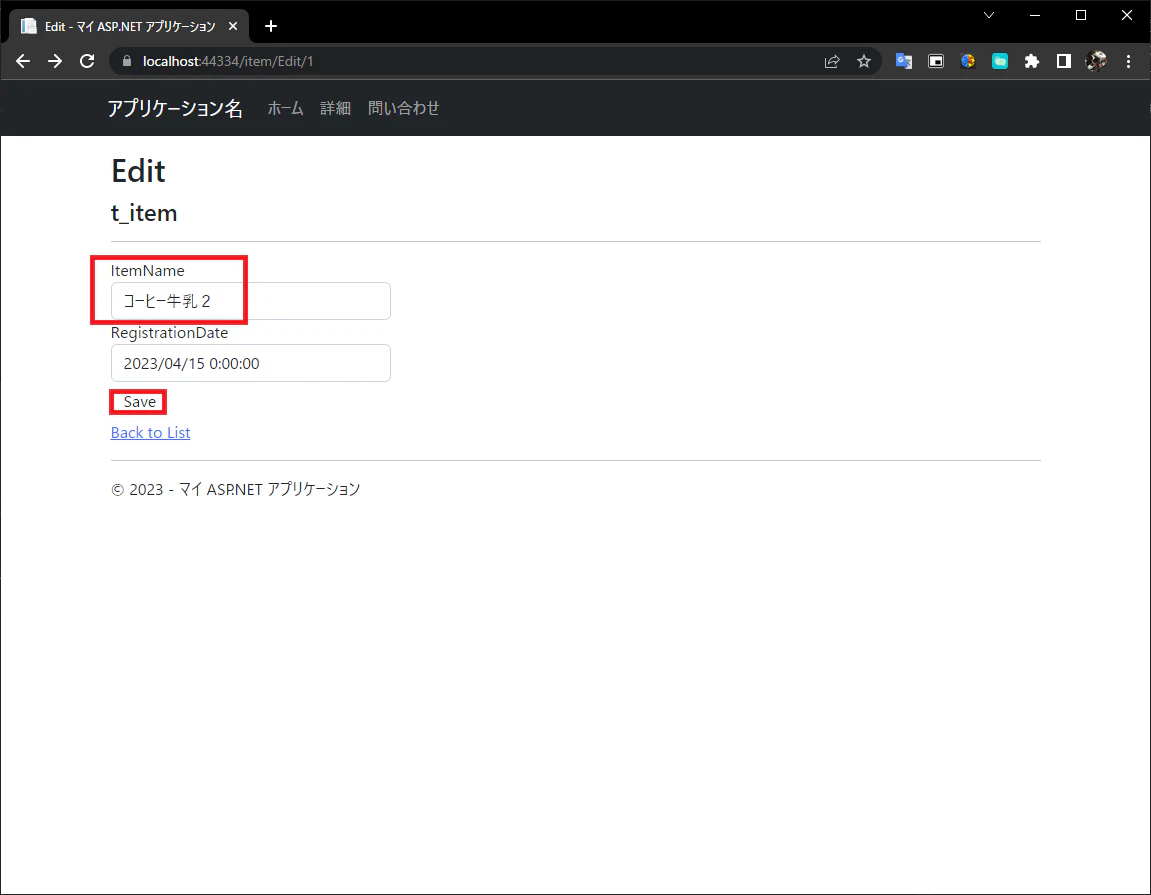Toggle the browser side panel
The width and height of the screenshot is (1151, 895).
[1064, 62]
